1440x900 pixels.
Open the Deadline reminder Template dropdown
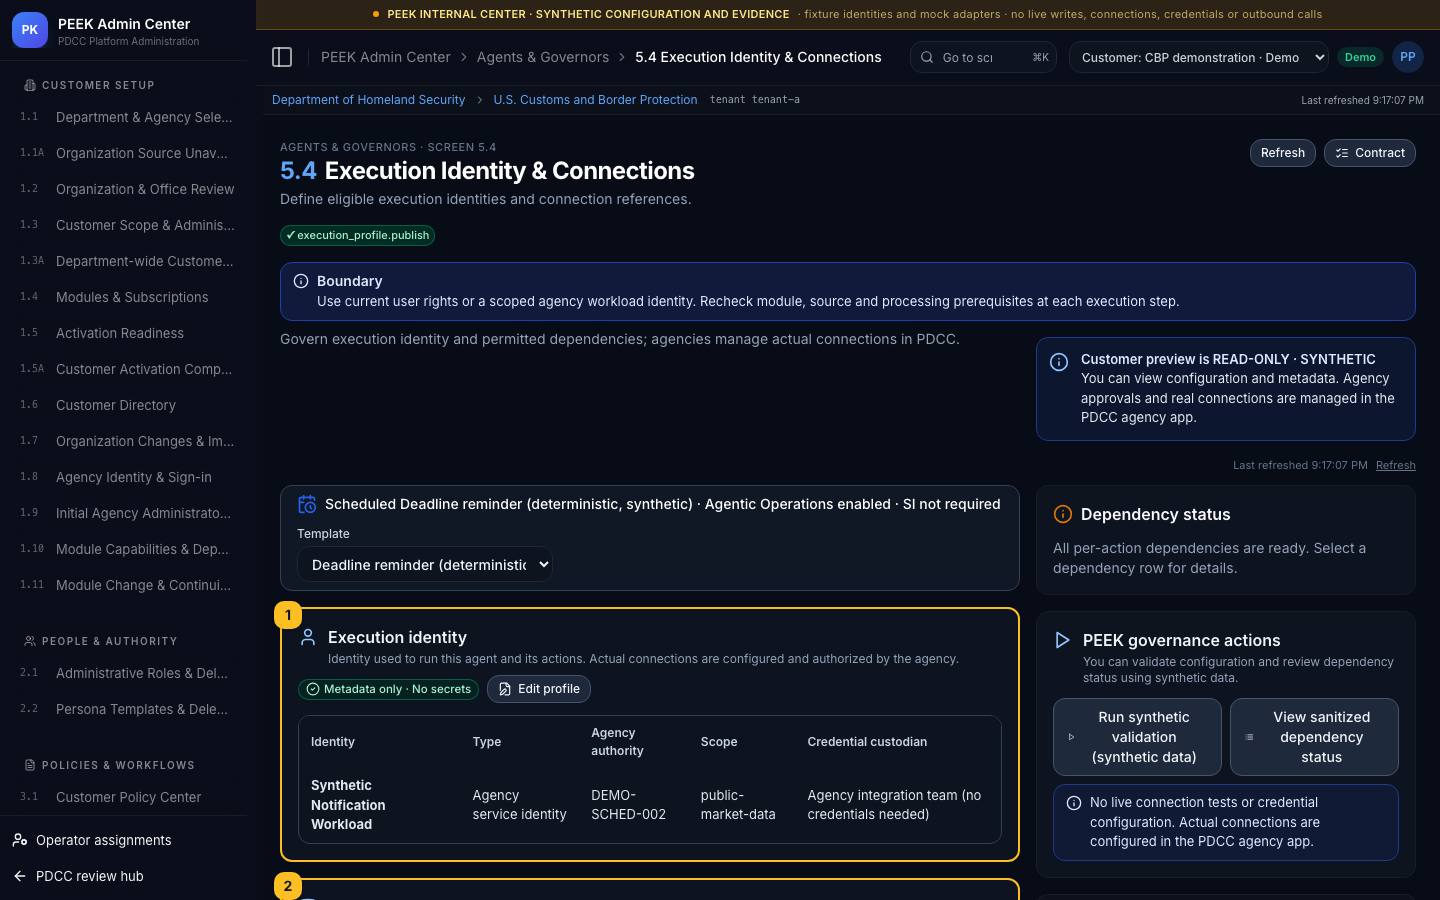tap(425, 565)
